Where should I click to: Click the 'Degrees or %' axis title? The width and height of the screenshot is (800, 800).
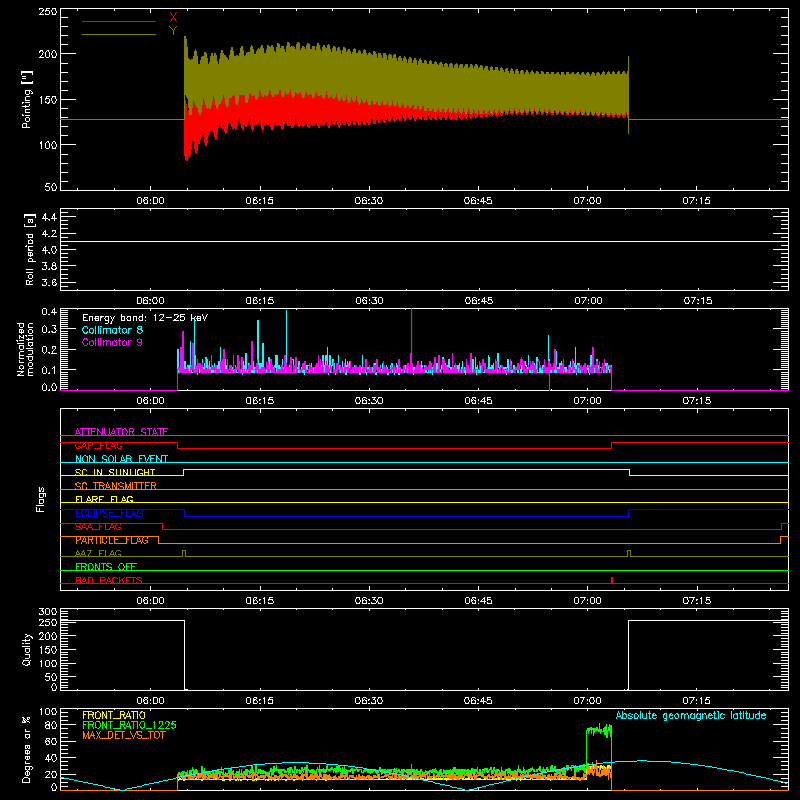27,749
